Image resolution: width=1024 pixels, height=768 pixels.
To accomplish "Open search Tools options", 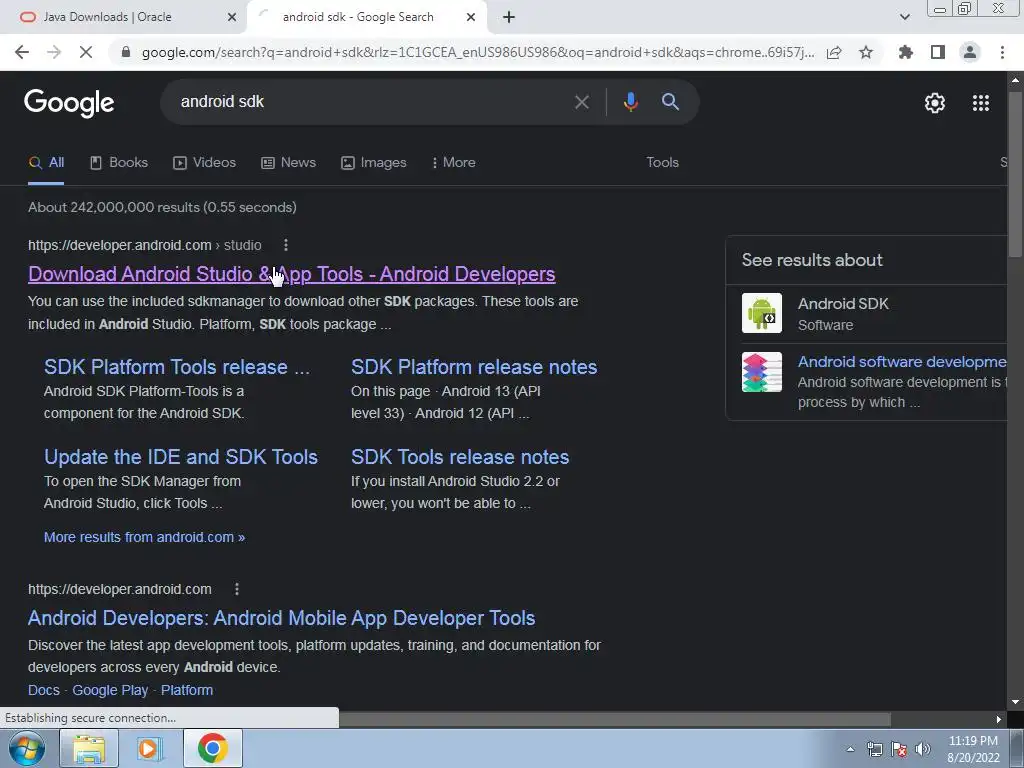I will tap(662, 163).
